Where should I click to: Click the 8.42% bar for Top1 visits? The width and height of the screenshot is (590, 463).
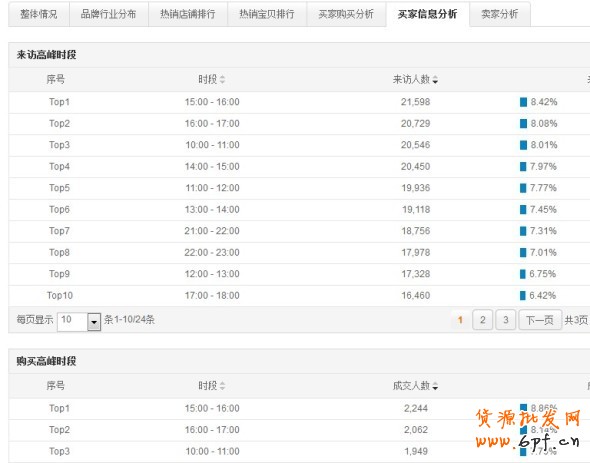click(523, 102)
